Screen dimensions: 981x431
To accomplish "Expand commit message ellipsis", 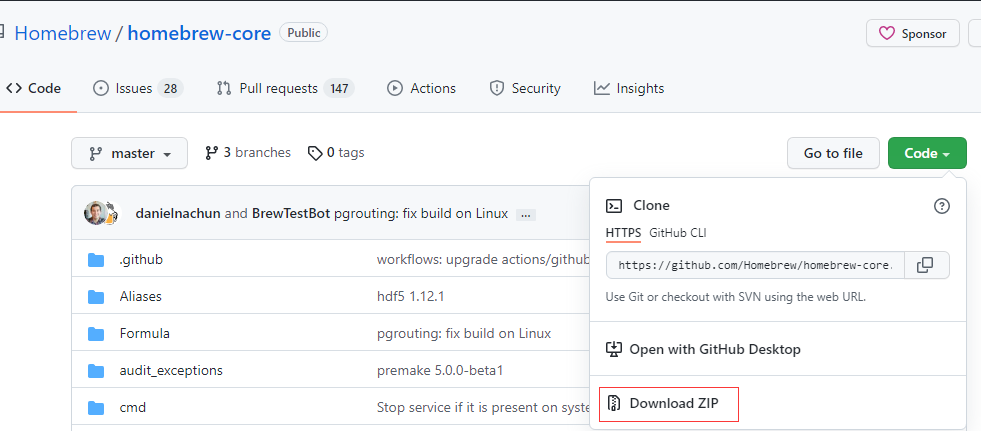I will coord(526,214).
